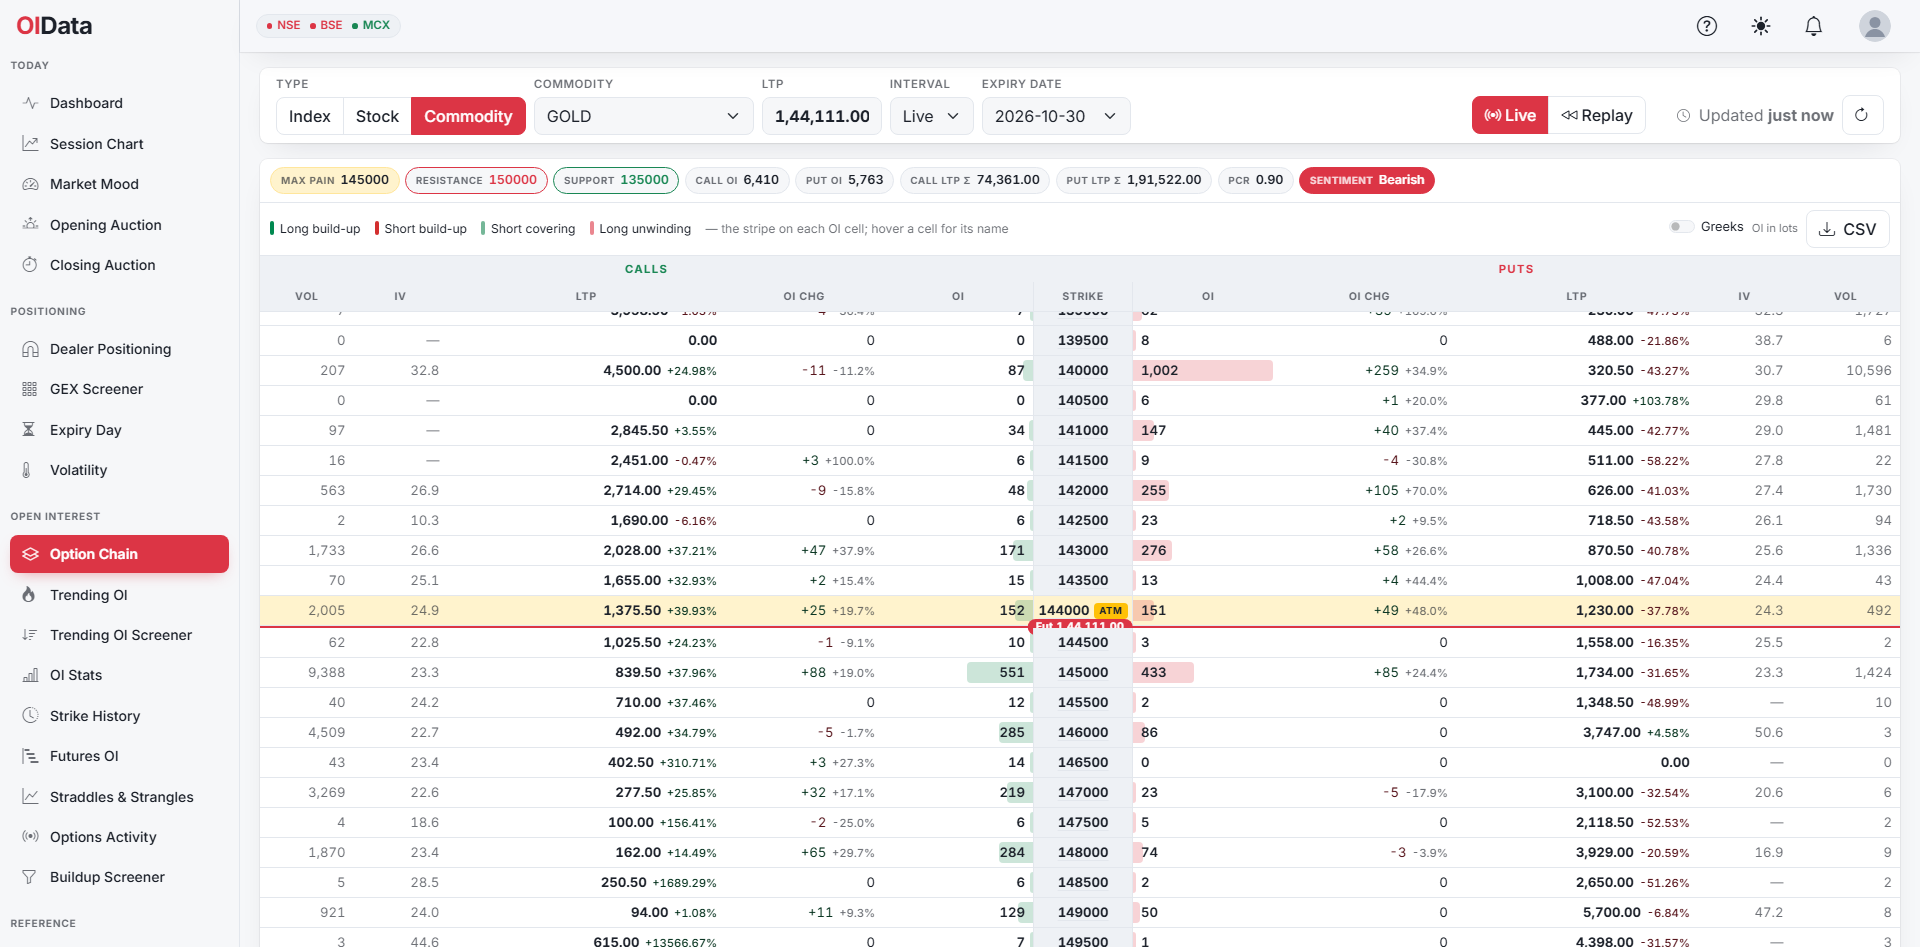Switch to Replay mode

[1597, 115]
